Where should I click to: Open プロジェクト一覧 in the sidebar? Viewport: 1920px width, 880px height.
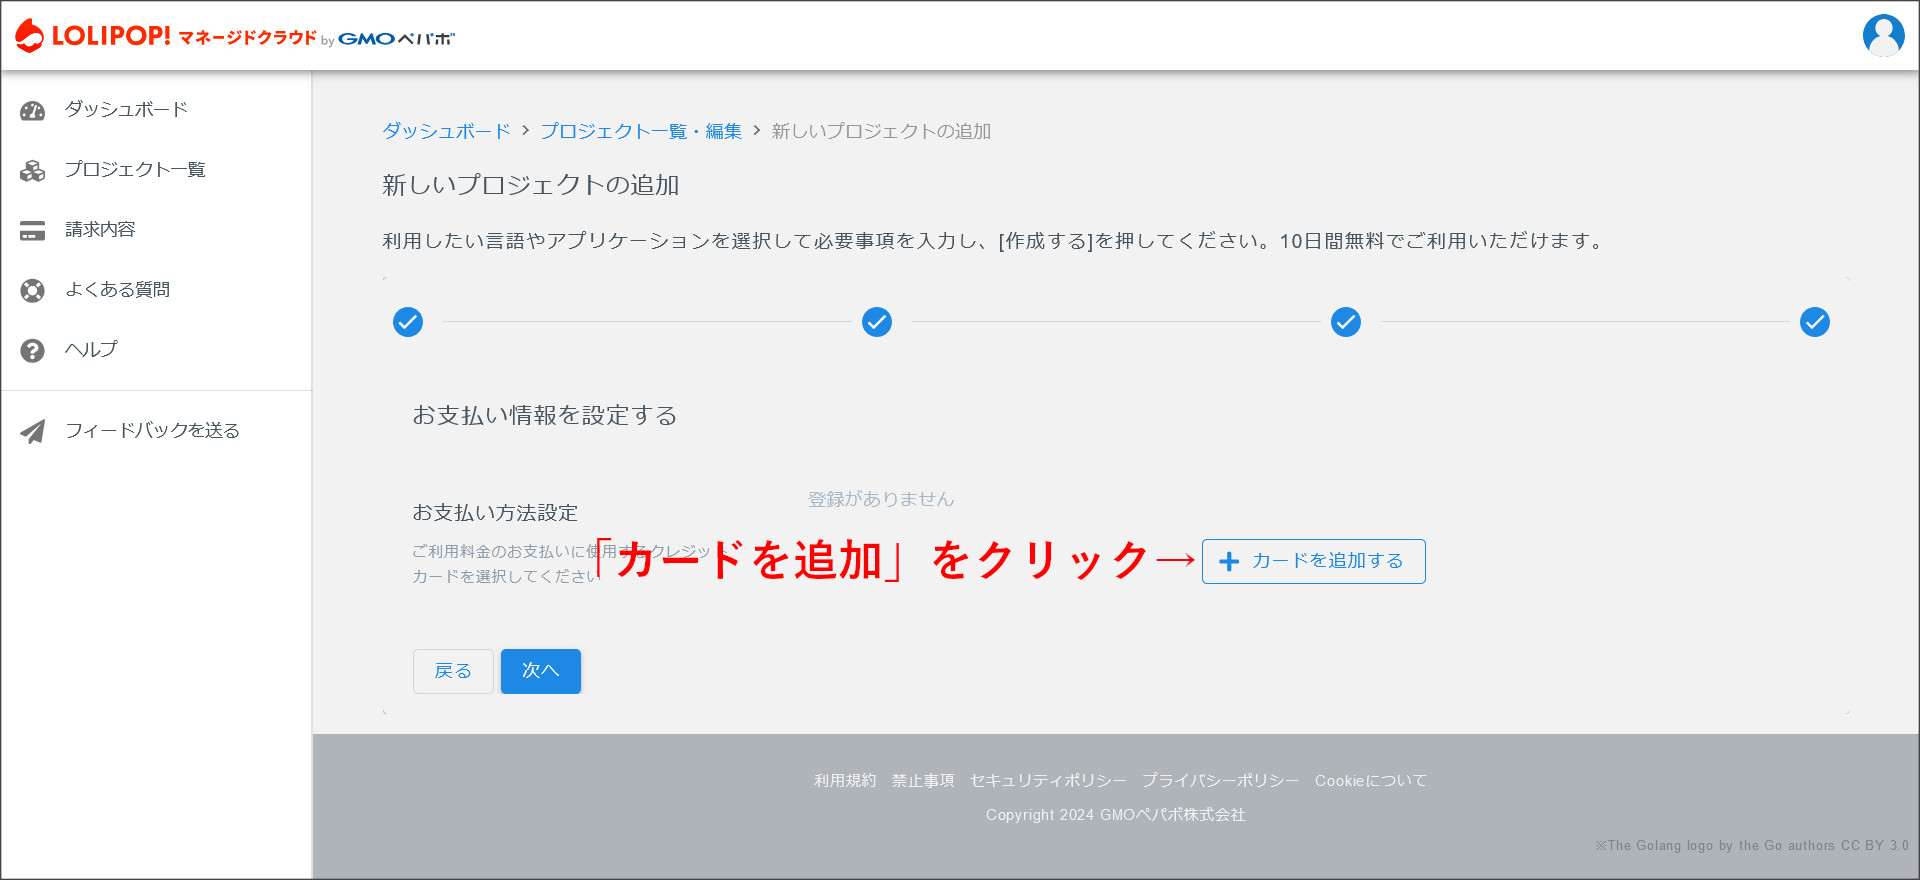[x=135, y=170]
